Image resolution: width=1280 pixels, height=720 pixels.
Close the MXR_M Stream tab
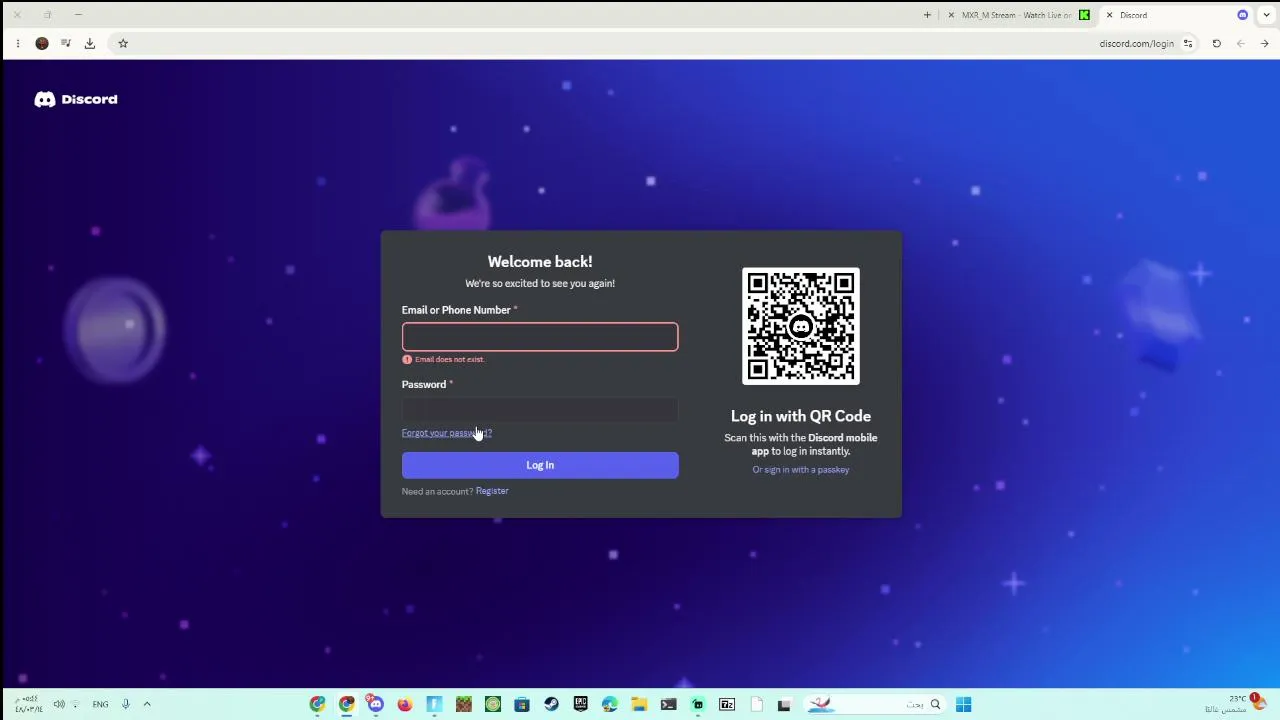(951, 15)
